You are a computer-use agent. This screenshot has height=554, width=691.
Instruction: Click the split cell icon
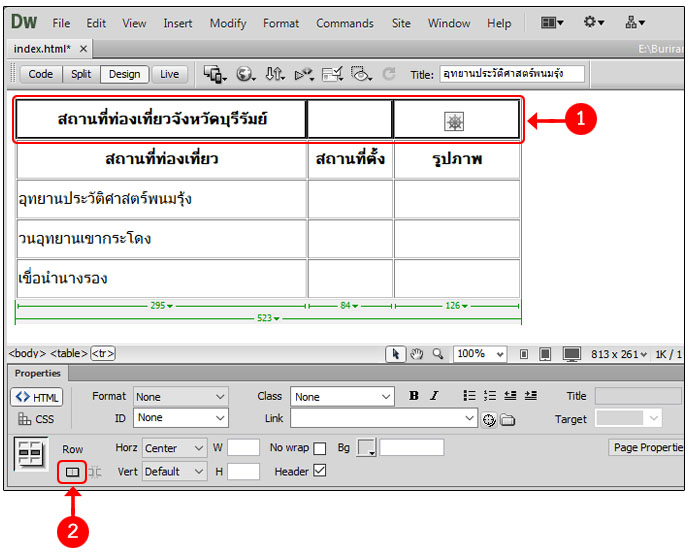click(96, 472)
